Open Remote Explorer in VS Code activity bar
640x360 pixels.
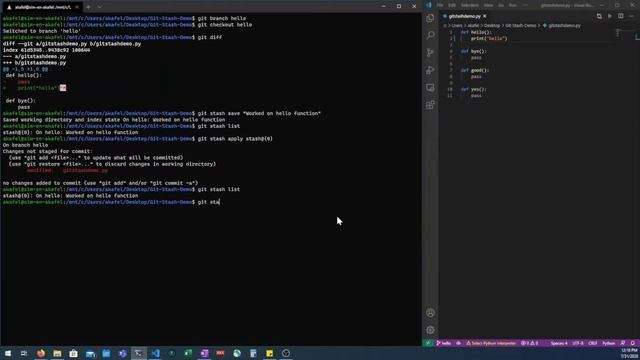tap(430, 88)
